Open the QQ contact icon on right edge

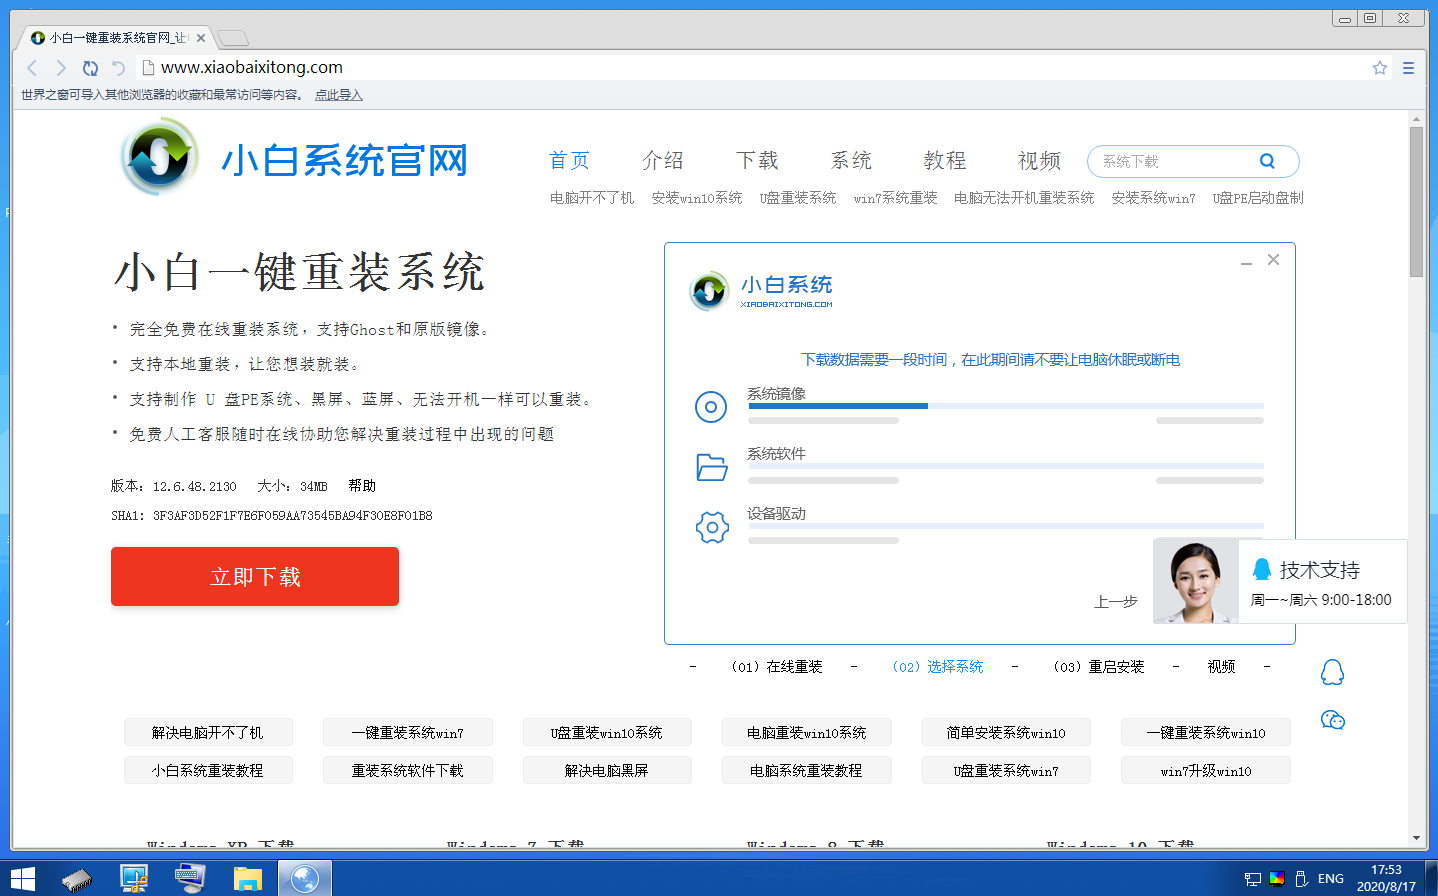tap(1334, 671)
